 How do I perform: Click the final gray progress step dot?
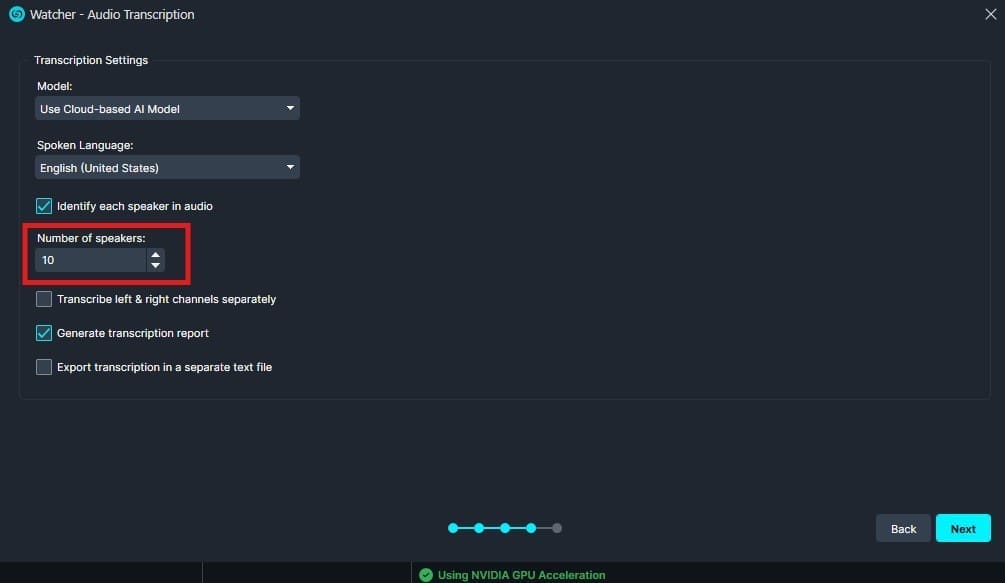click(x=557, y=528)
